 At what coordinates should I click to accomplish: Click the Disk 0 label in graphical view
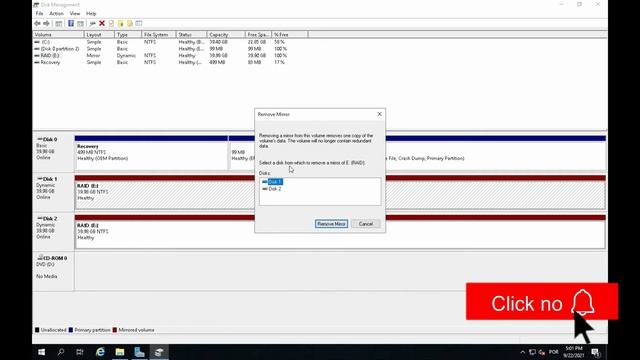pos(50,139)
